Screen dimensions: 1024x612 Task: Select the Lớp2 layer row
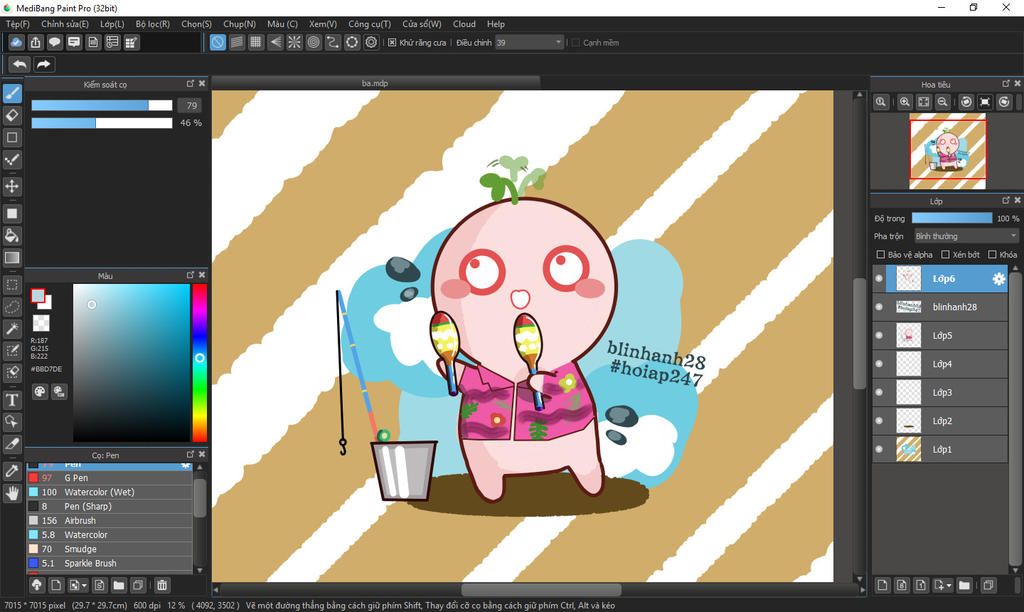[x=941, y=421]
